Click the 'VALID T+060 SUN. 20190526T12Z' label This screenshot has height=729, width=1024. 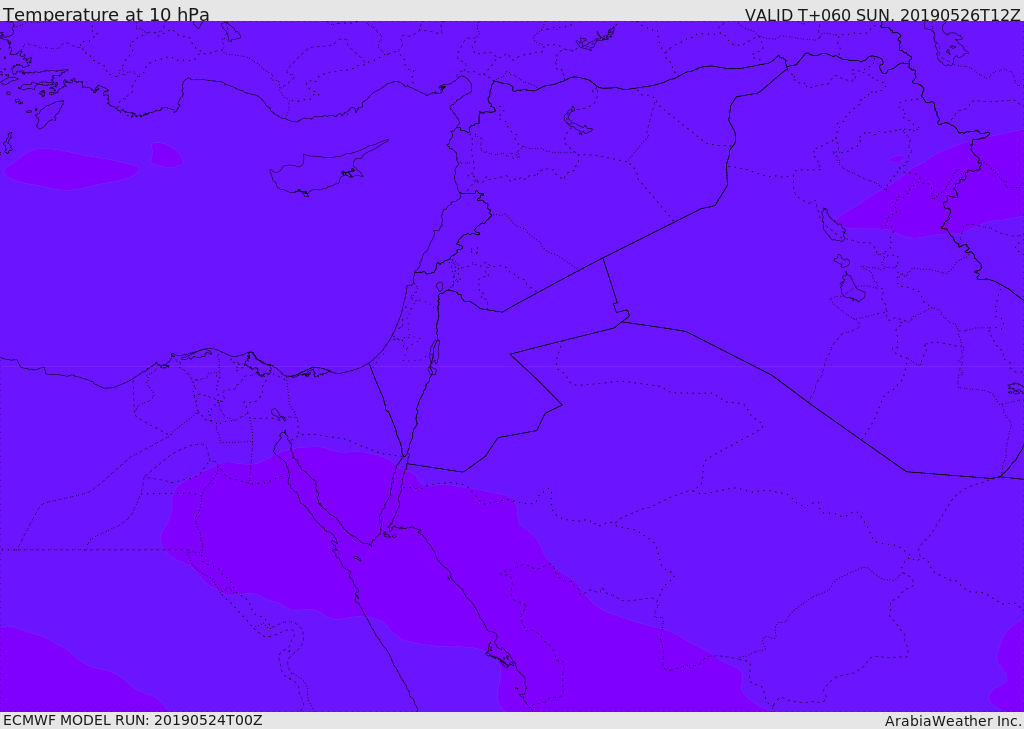[882, 14]
